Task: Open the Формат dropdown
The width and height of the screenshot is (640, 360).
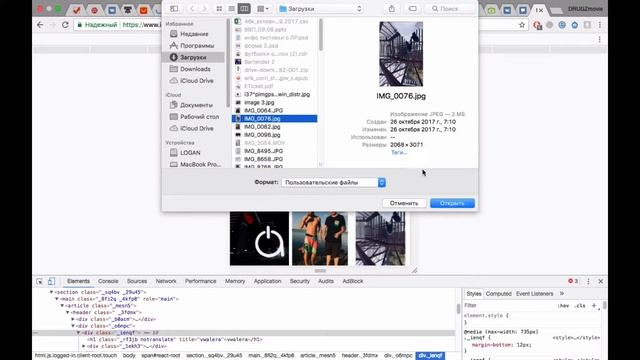Action: (x=333, y=182)
